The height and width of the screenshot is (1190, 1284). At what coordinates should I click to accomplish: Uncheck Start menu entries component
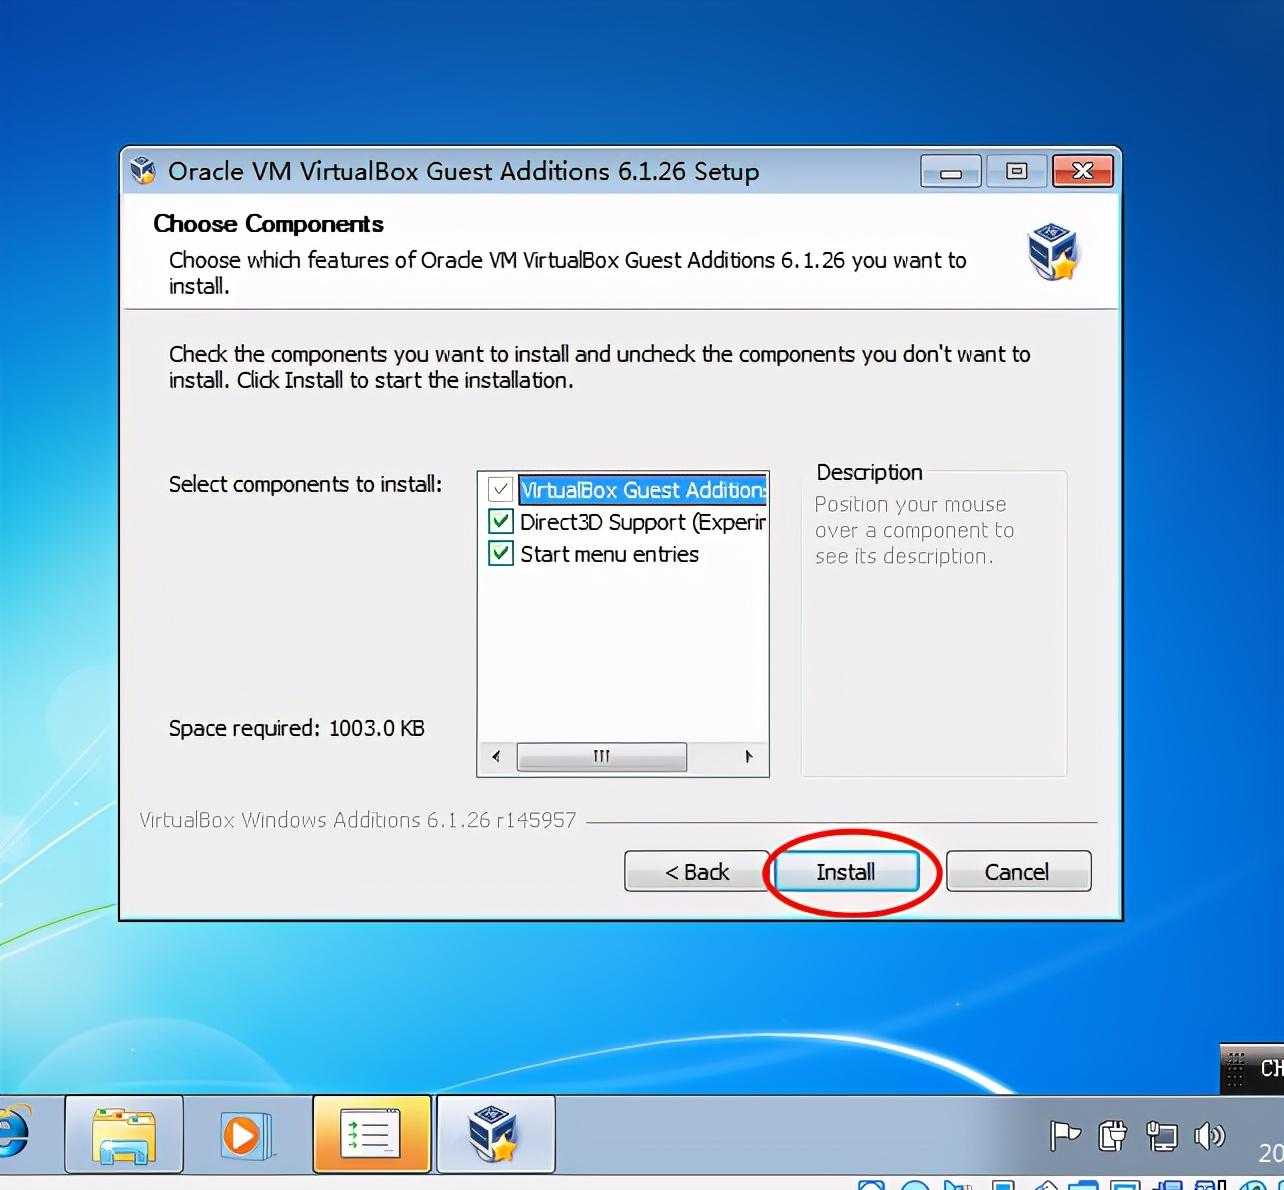(x=500, y=554)
